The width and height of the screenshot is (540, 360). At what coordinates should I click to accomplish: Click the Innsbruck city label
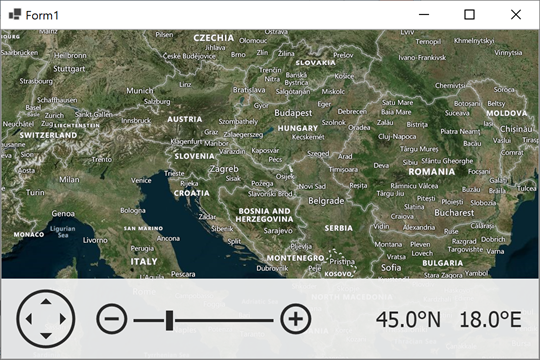coord(136,121)
